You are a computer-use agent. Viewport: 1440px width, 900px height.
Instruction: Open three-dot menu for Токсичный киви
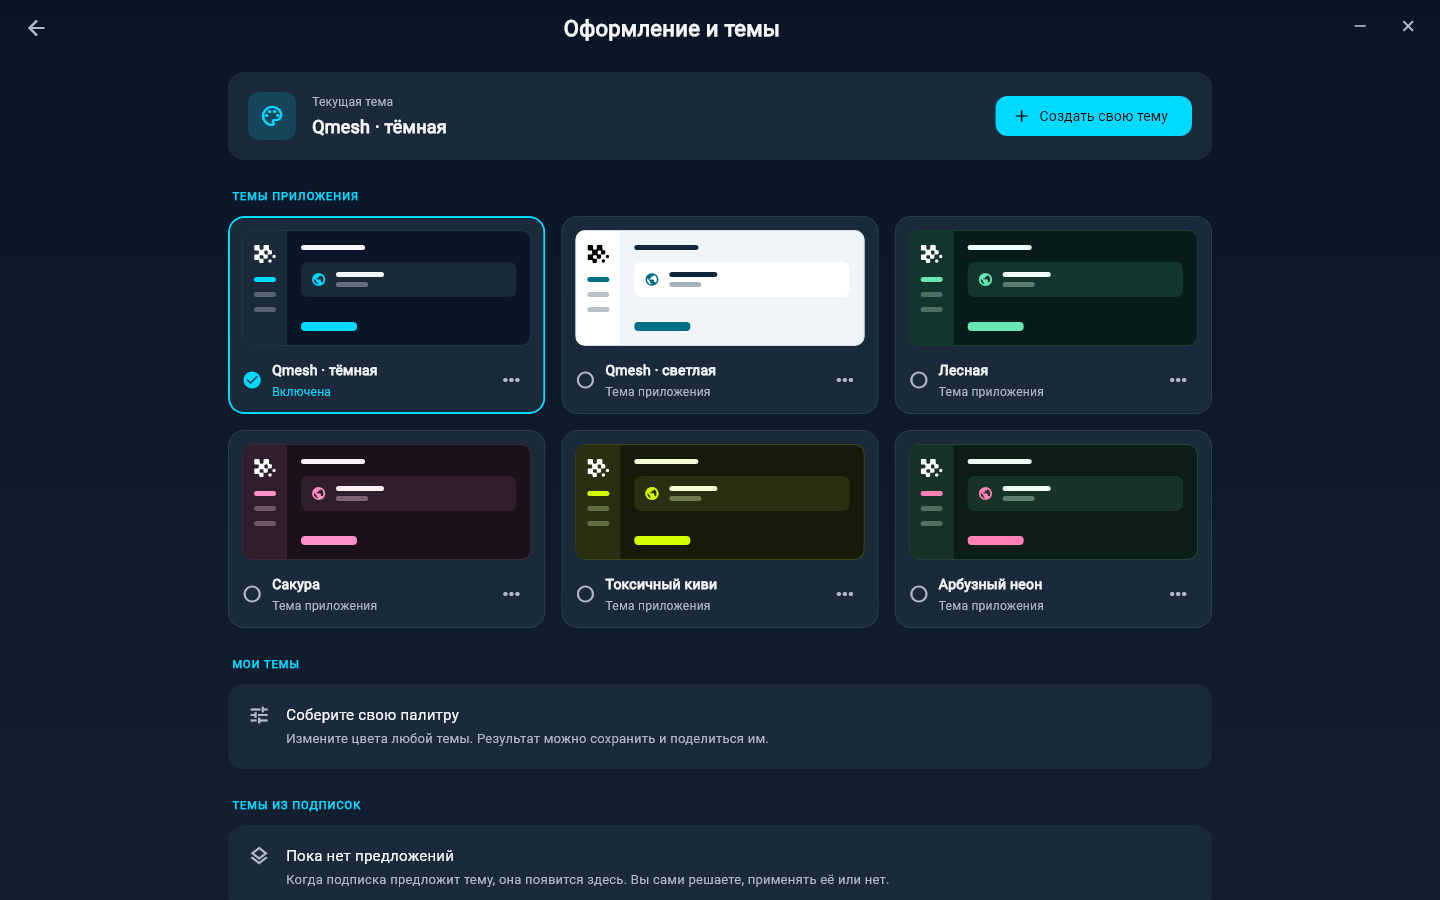point(845,594)
